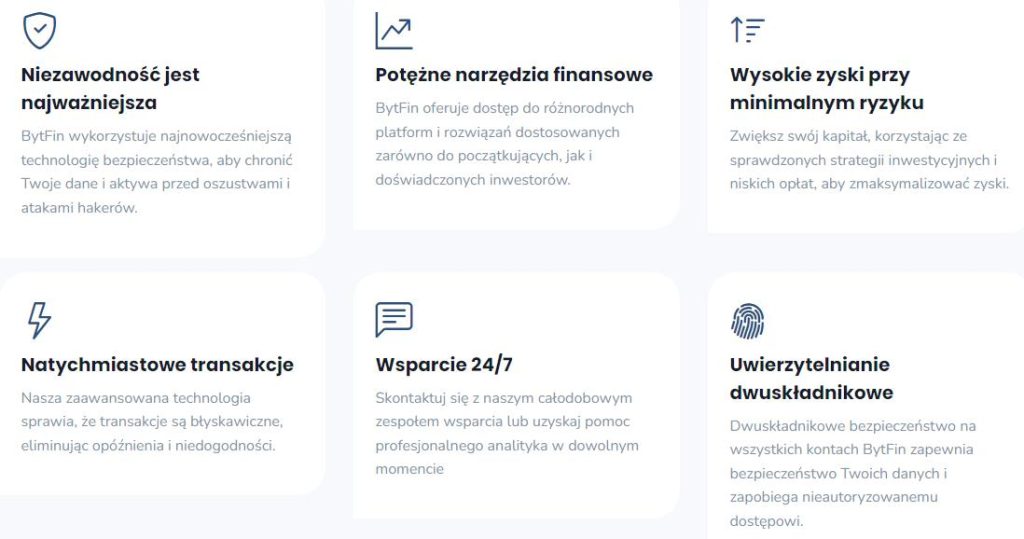The width and height of the screenshot is (1024, 539).
Task: Click the paragraph about najnowocześniejszą technologię bezpieczeństwa
Action: click(157, 172)
